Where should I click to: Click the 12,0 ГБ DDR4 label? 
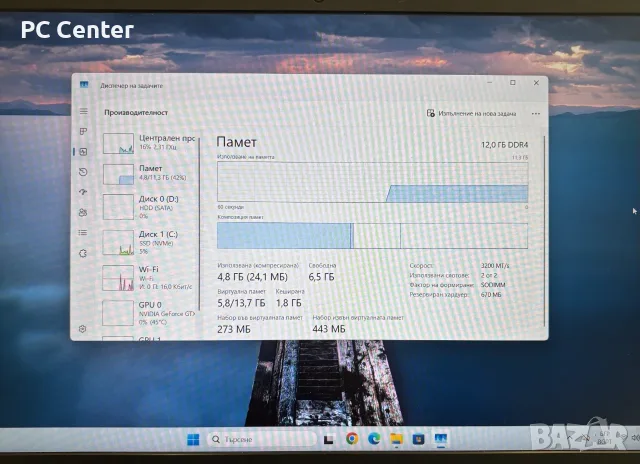coord(504,144)
